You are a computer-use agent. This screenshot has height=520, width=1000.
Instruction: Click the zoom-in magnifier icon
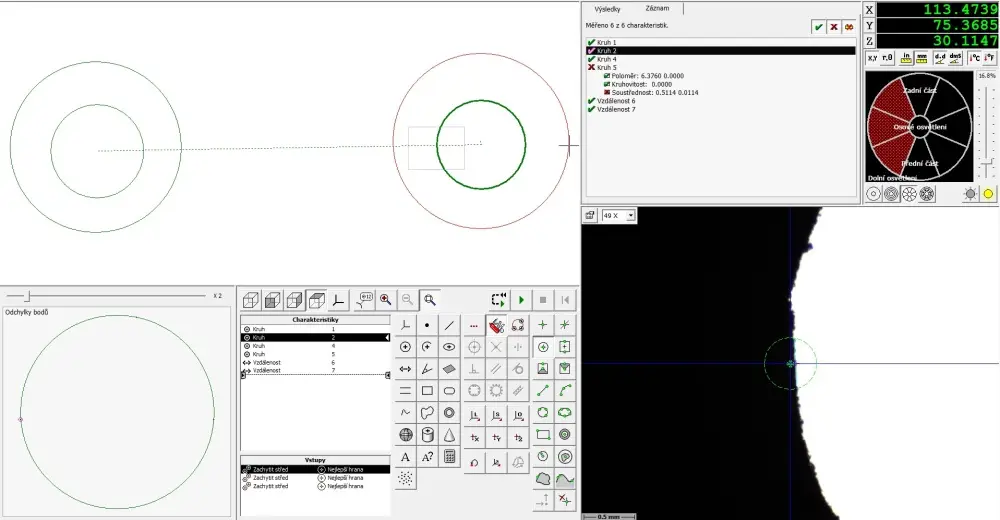(386, 299)
